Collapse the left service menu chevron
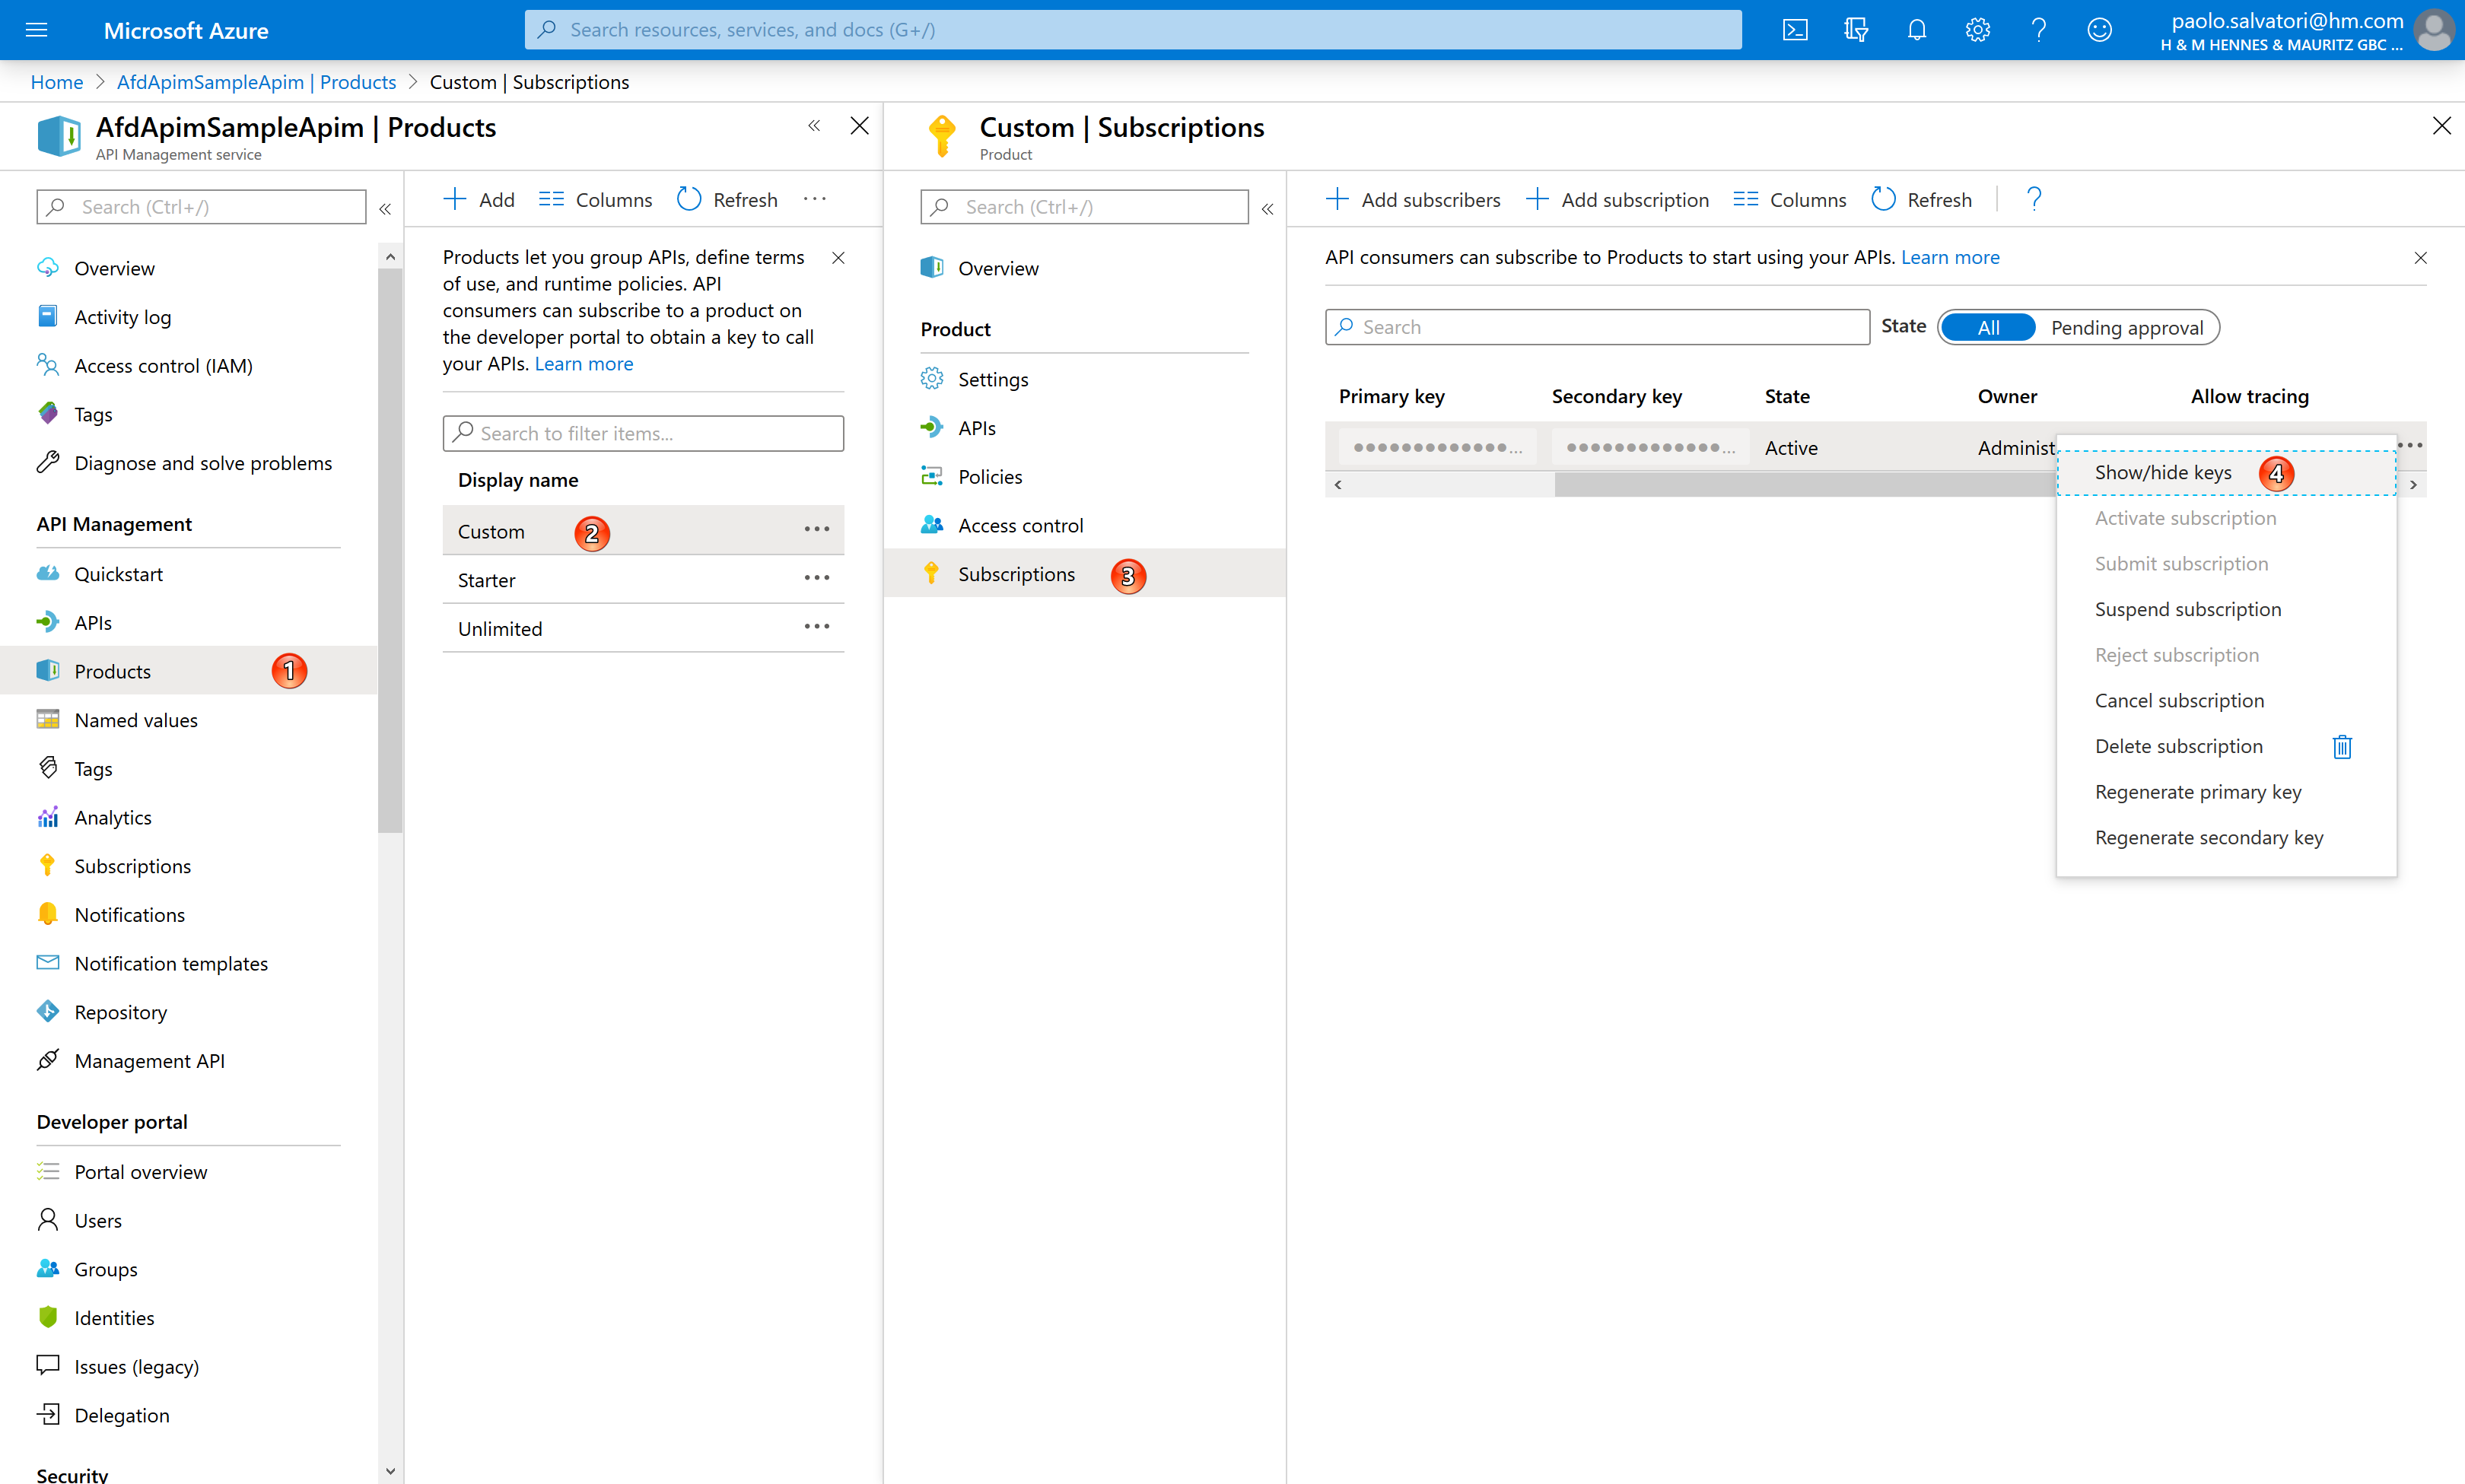Image resolution: width=2465 pixels, height=1484 pixels. pos(385,208)
